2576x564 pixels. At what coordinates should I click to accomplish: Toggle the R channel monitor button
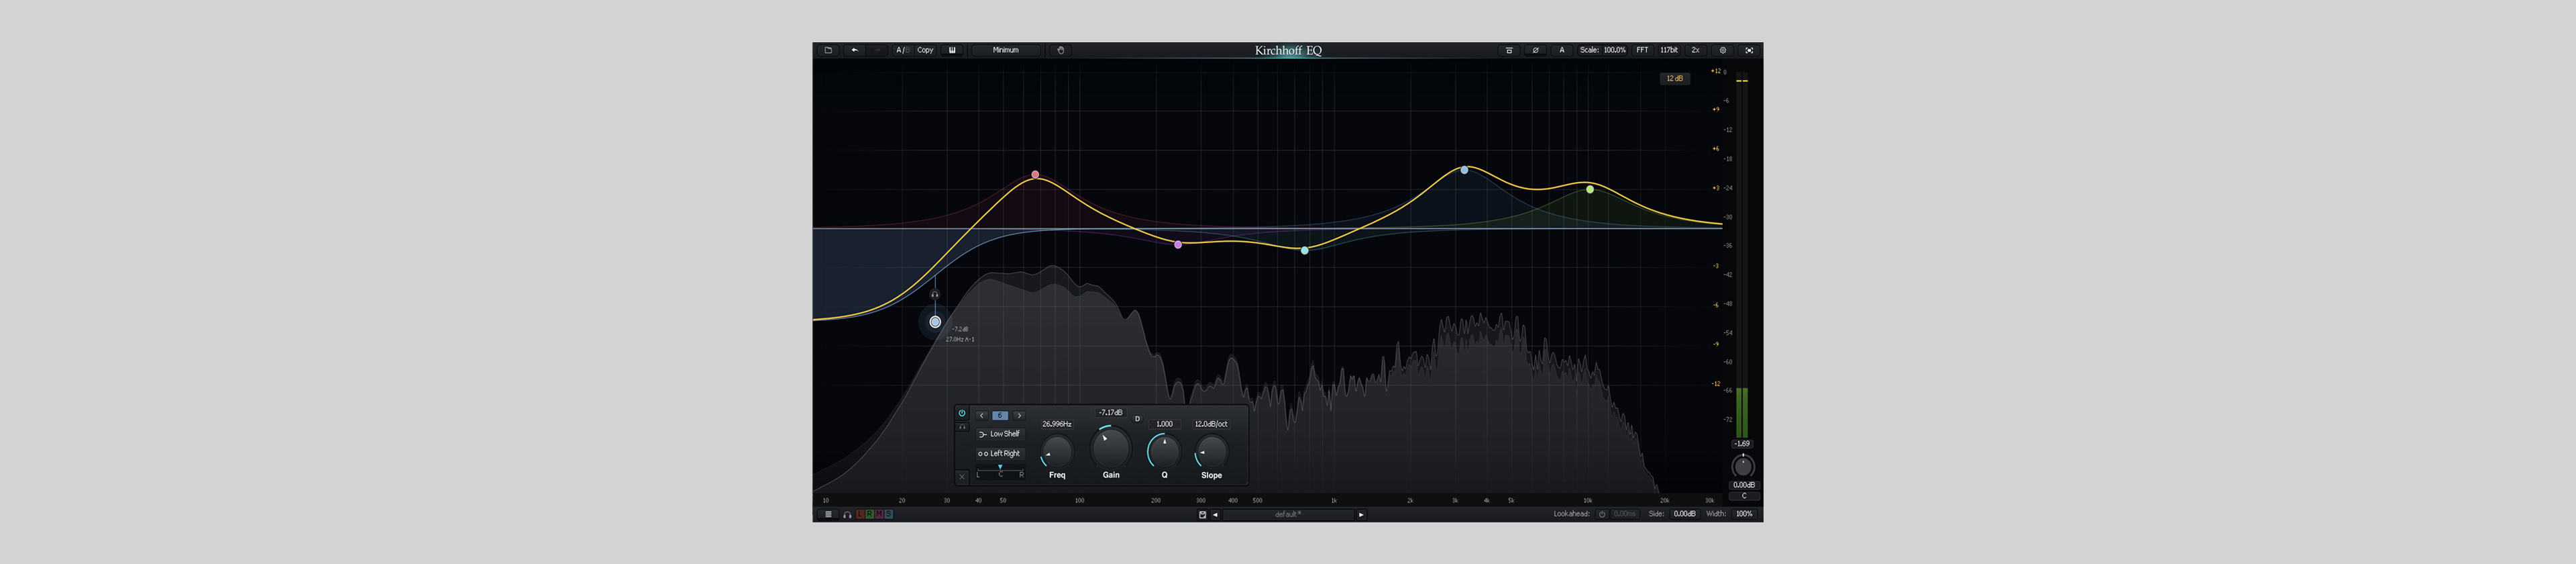click(870, 514)
